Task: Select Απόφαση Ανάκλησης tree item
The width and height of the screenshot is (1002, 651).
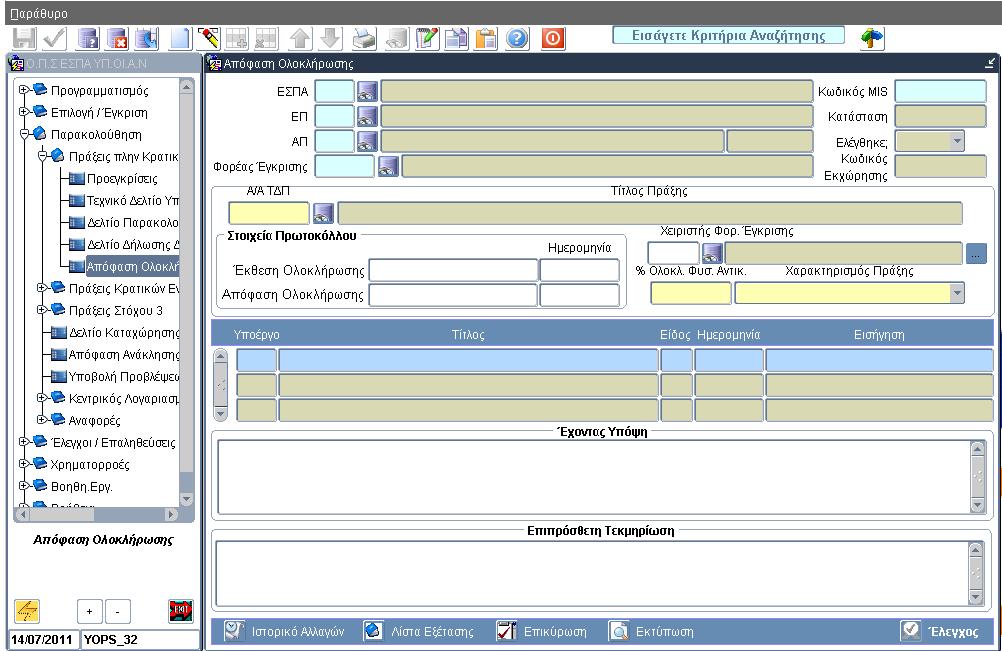Action: (124, 355)
